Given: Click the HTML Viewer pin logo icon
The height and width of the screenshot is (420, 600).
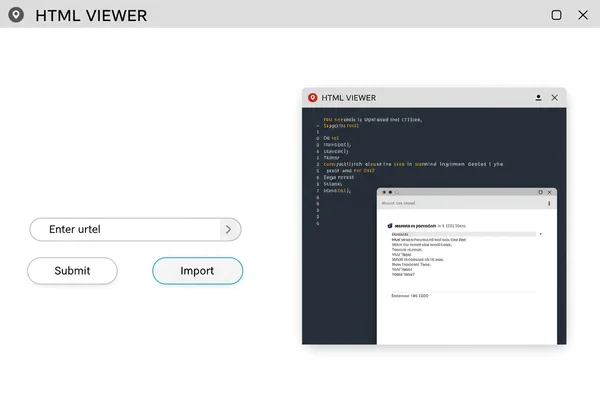Looking at the screenshot, I should tap(16, 15).
